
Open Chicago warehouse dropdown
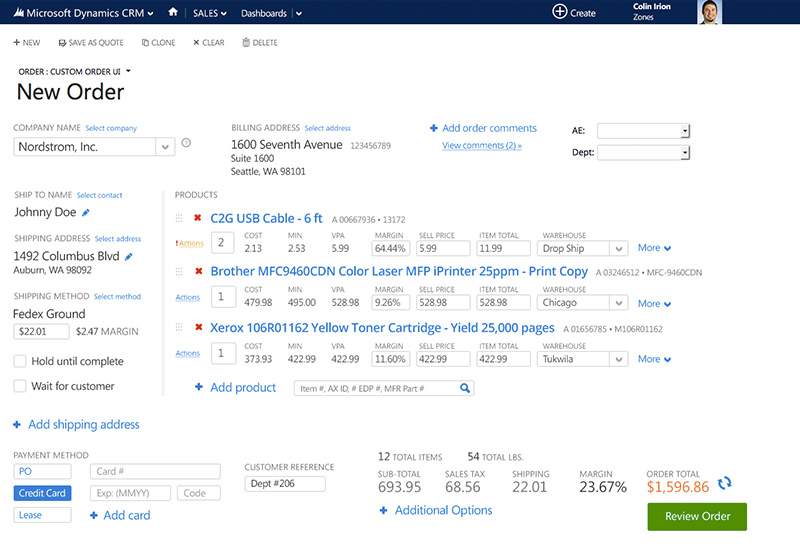point(618,303)
